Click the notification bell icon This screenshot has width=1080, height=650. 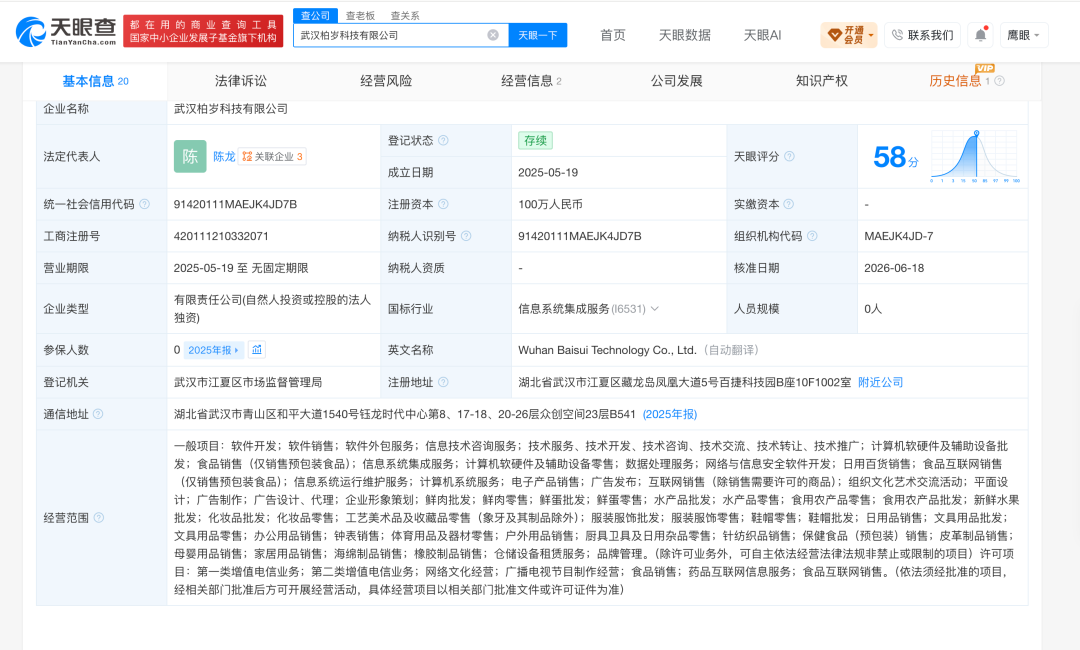coord(980,35)
